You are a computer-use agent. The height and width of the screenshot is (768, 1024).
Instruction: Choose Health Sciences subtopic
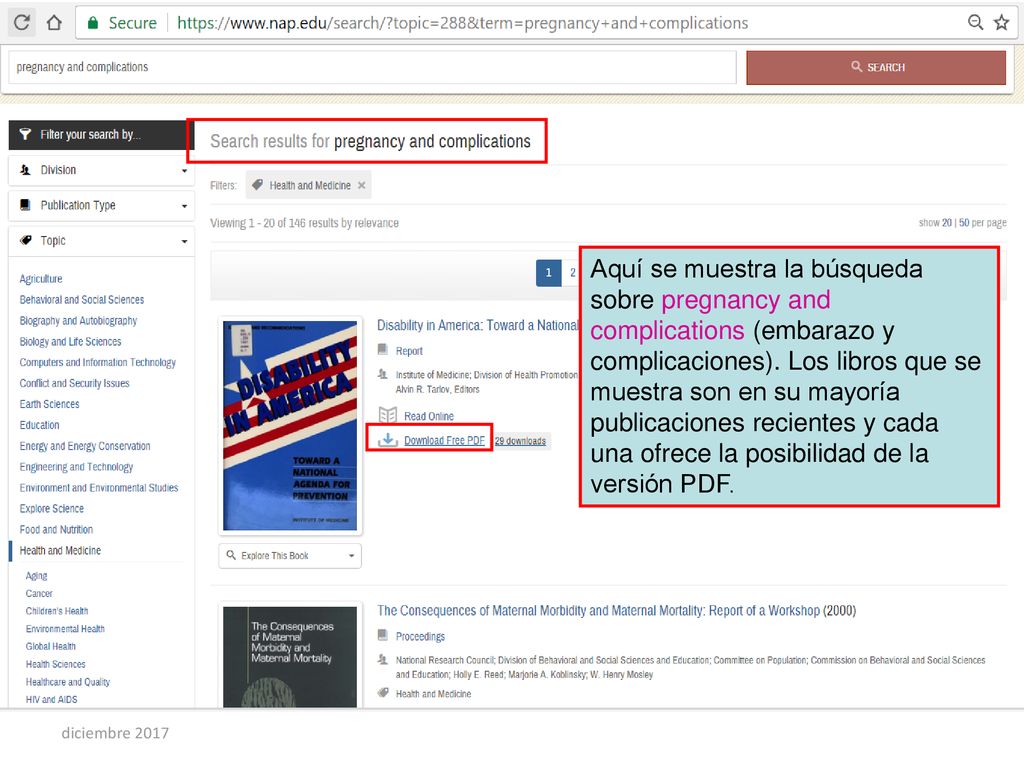[56, 664]
